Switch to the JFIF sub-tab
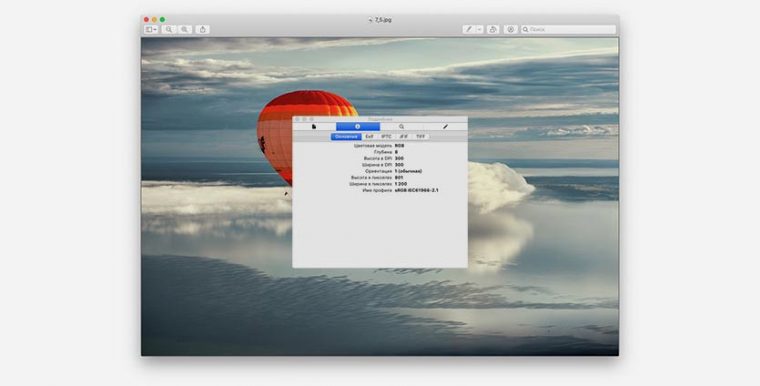The width and height of the screenshot is (760, 386). tap(403, 137)
